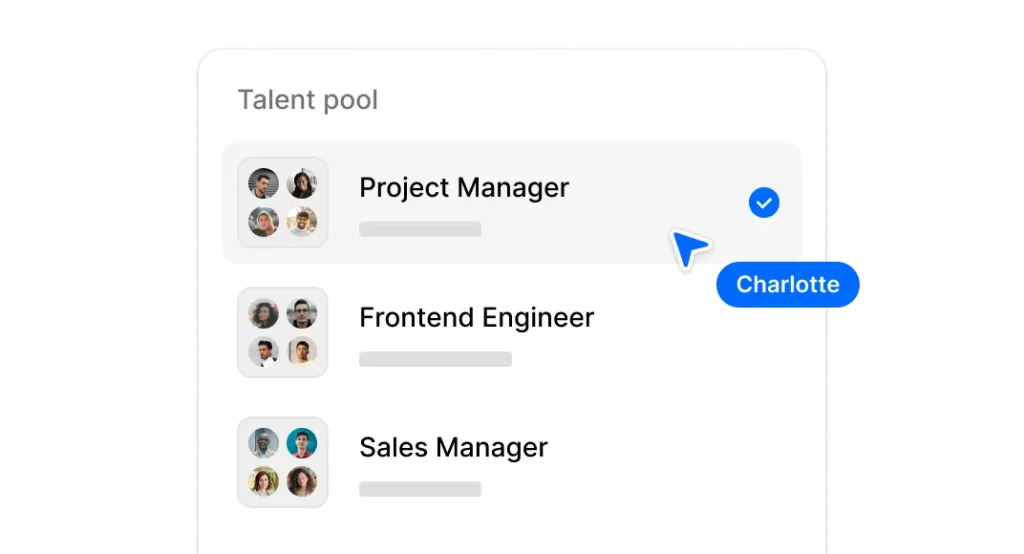The height and width of the screenshot is (554, 1024).
Task: Click the gray subtitle bar under Project Manager
Action: pyautogui.click(x=420, y=229)
